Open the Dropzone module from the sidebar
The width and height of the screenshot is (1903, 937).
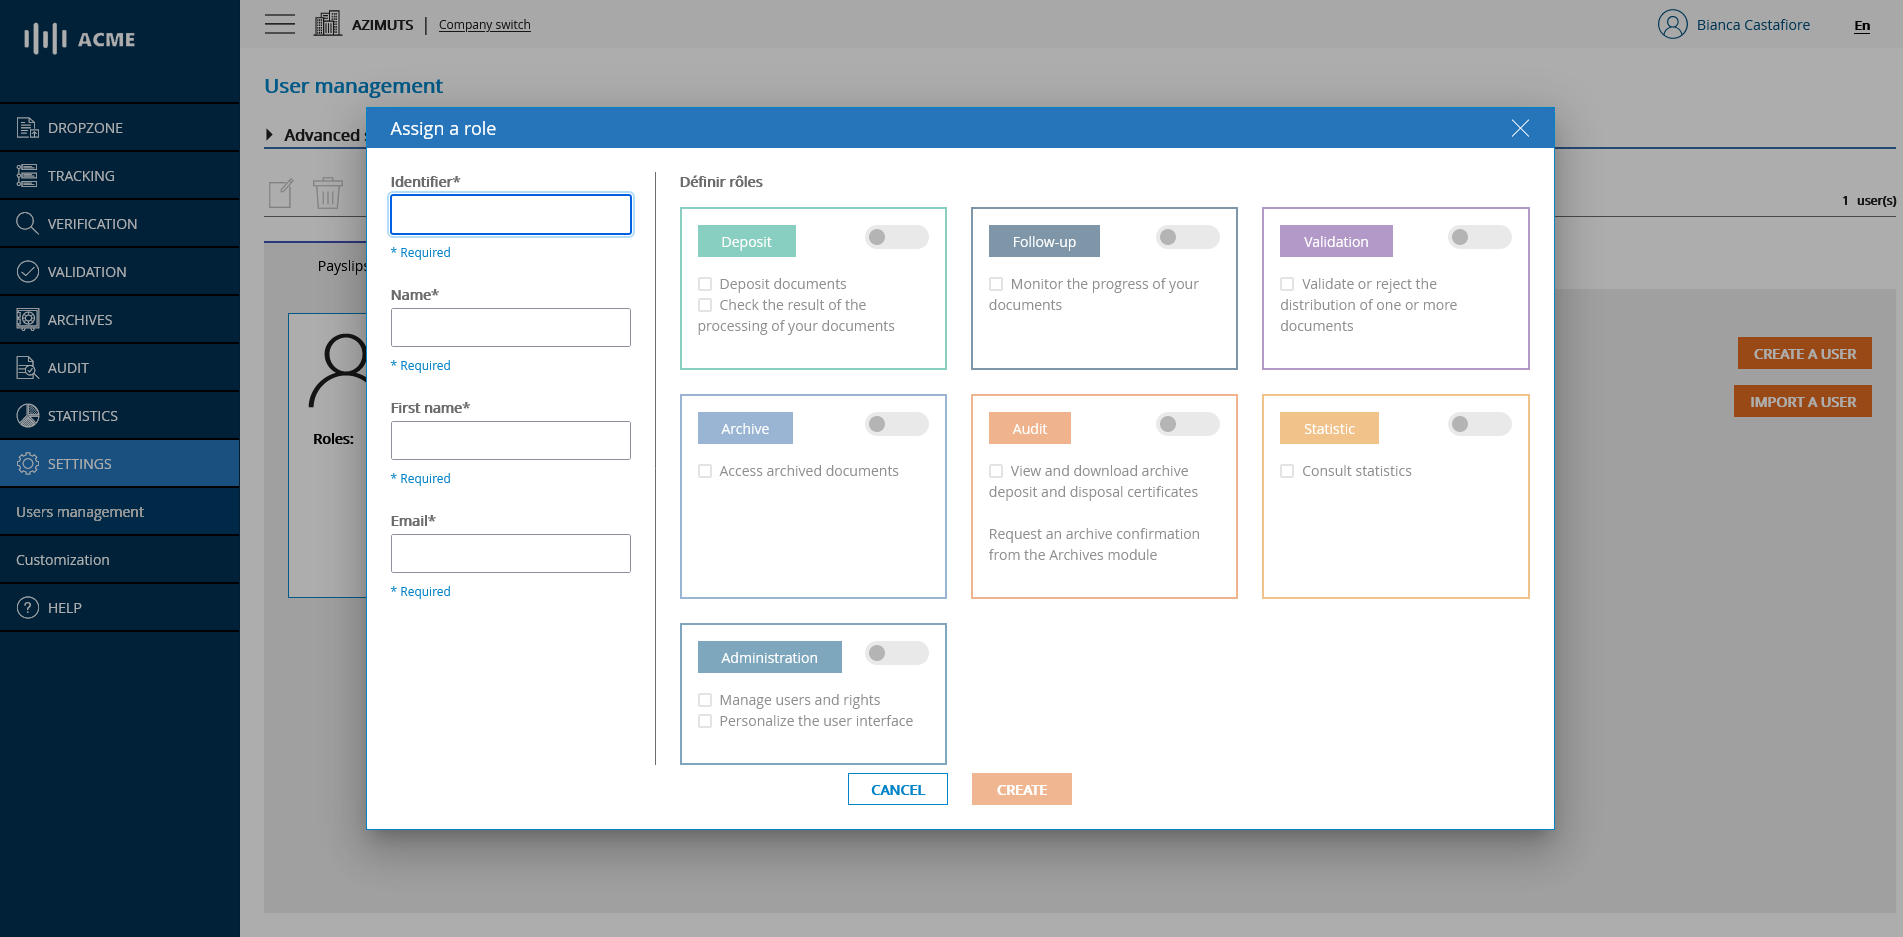(x=85, y=127)
